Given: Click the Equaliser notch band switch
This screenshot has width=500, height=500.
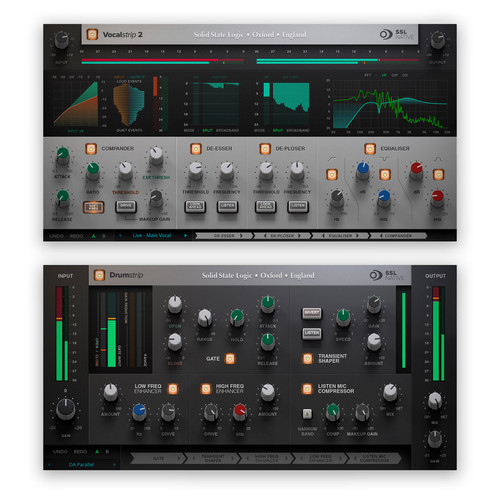Looking at the screenshot, I should [x=385, y=174].
